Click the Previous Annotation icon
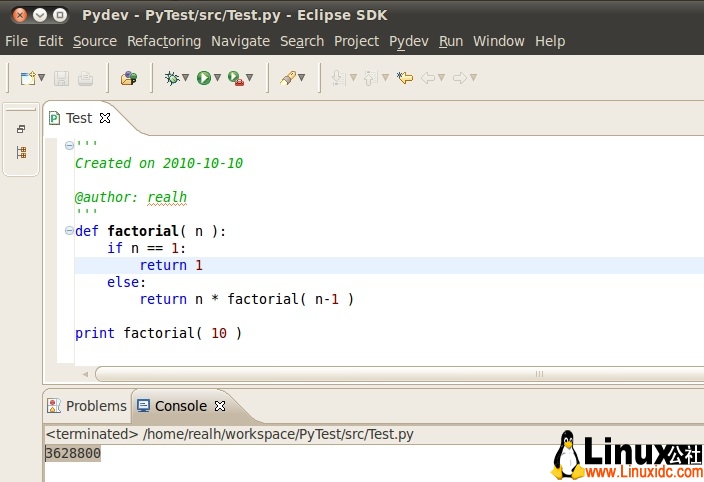This screenshot has width=704, height=482. pyautogui.click(x=370, y=78)
